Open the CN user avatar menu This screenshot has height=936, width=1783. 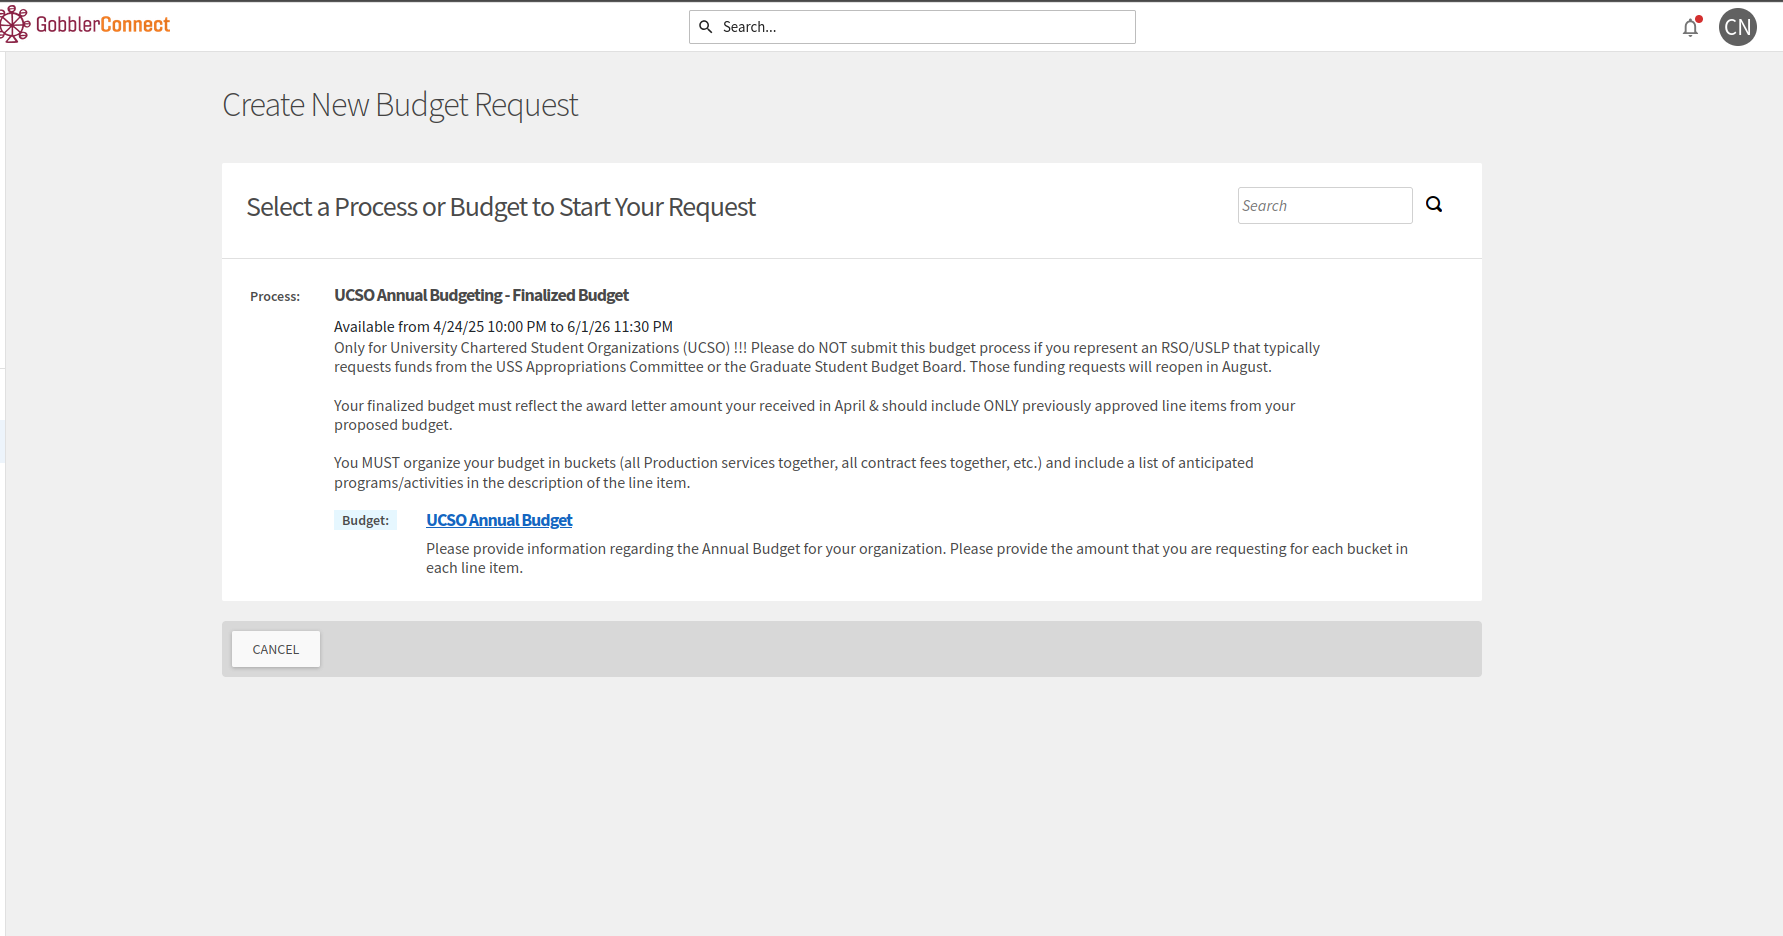[x=1738, y=27]
